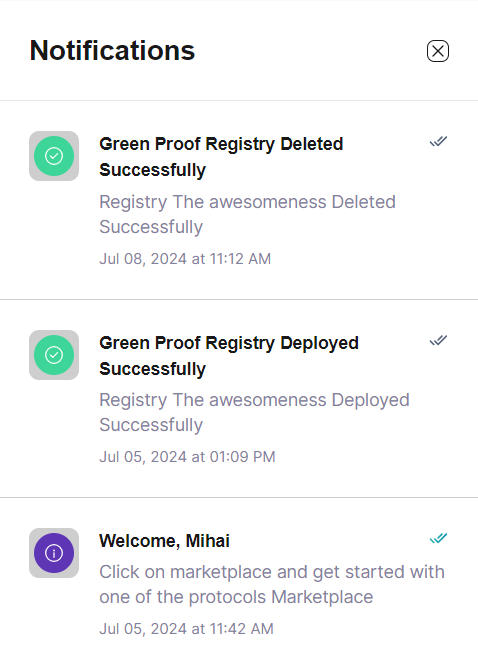
Task: Click the Jul 08, 2024 11:12 AM timestamp
Action: 185,259
